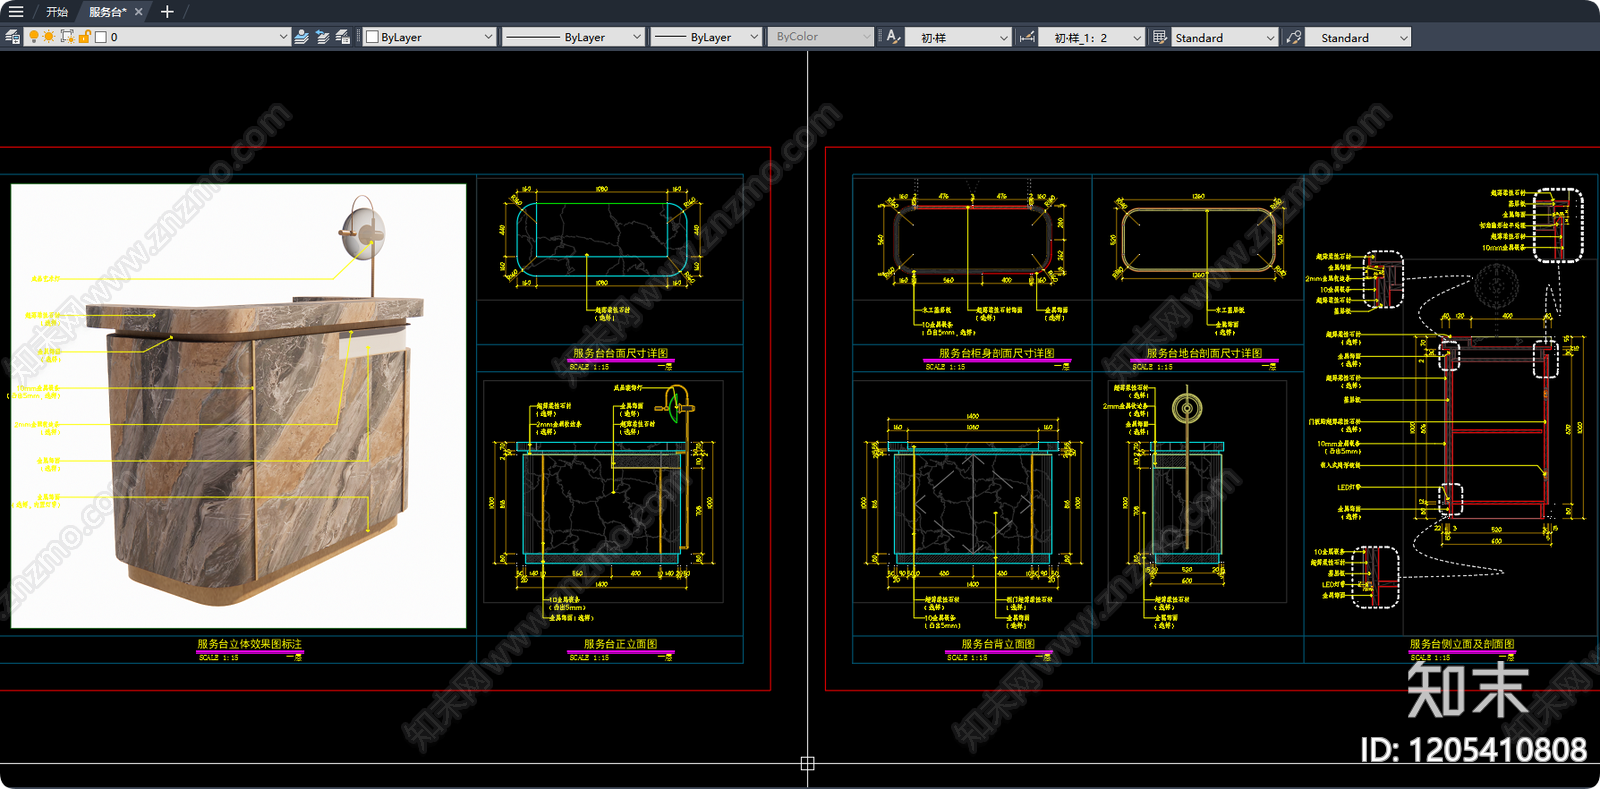Switch to the 开始 tab
1600x789 pixels.
click(x=57, y=12)
